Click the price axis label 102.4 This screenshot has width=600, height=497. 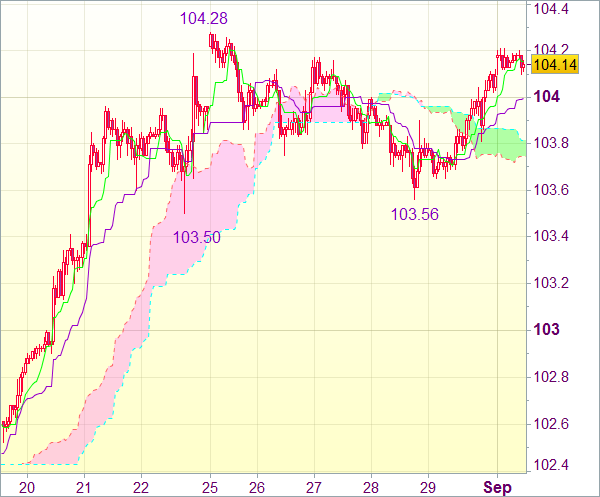(551, 465)
